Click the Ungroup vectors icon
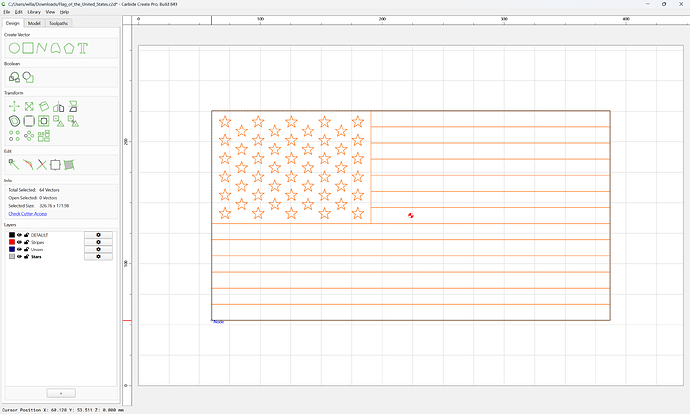The image size is (690, 414). [73, 121]
